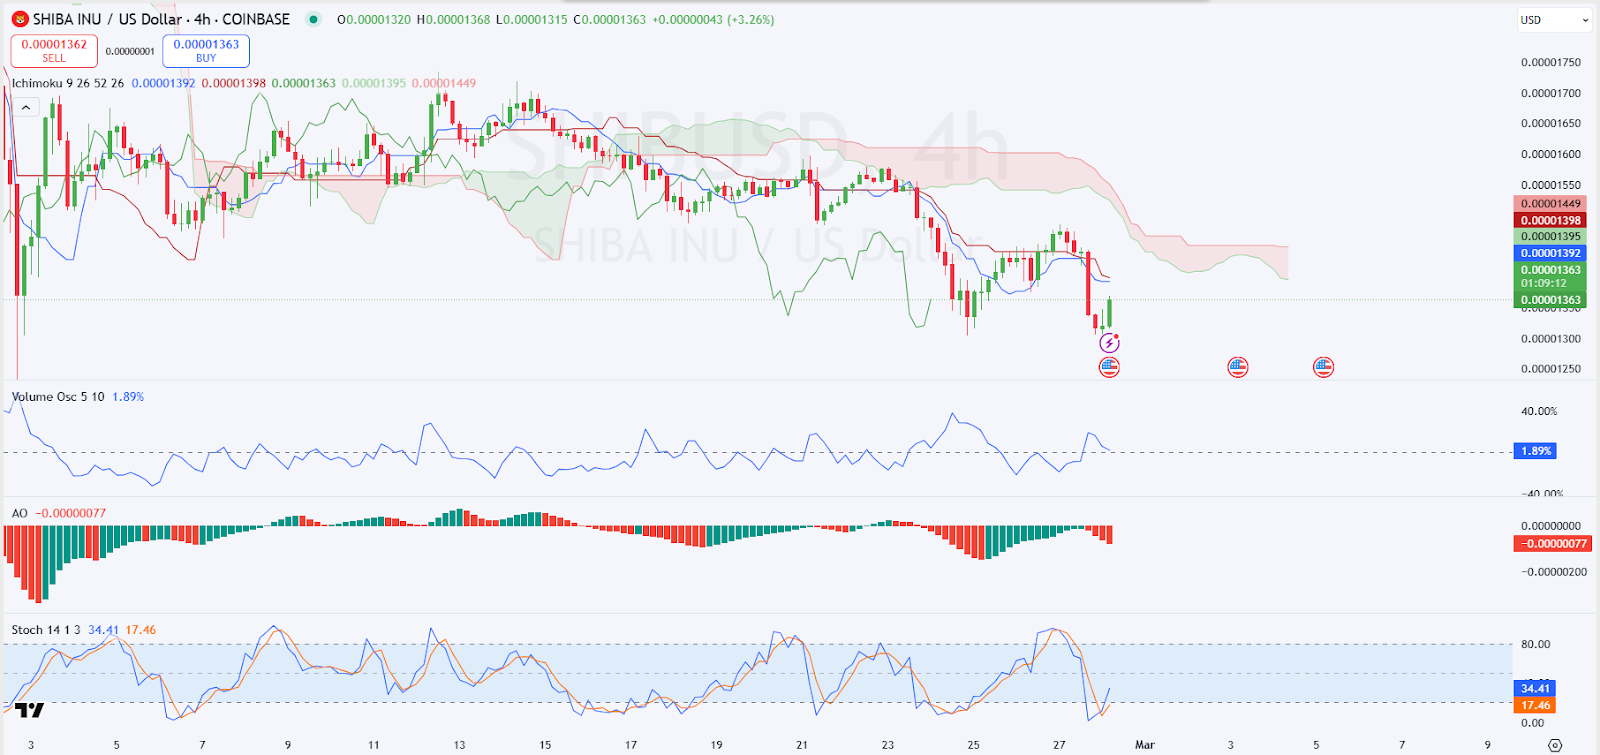The image size is (1600, 755).
Task: Open the US flag event above the March 5 date
Action: (x=1323, y=367)
